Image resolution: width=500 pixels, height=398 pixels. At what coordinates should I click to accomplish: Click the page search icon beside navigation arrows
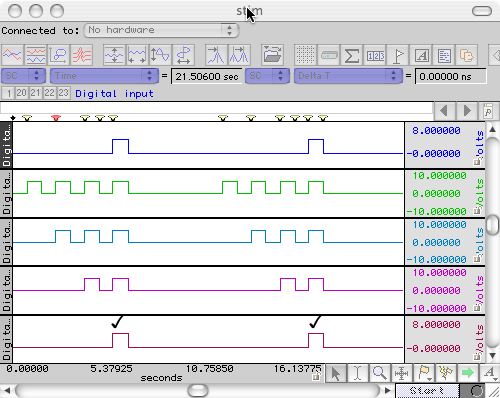tap(489, 111)
